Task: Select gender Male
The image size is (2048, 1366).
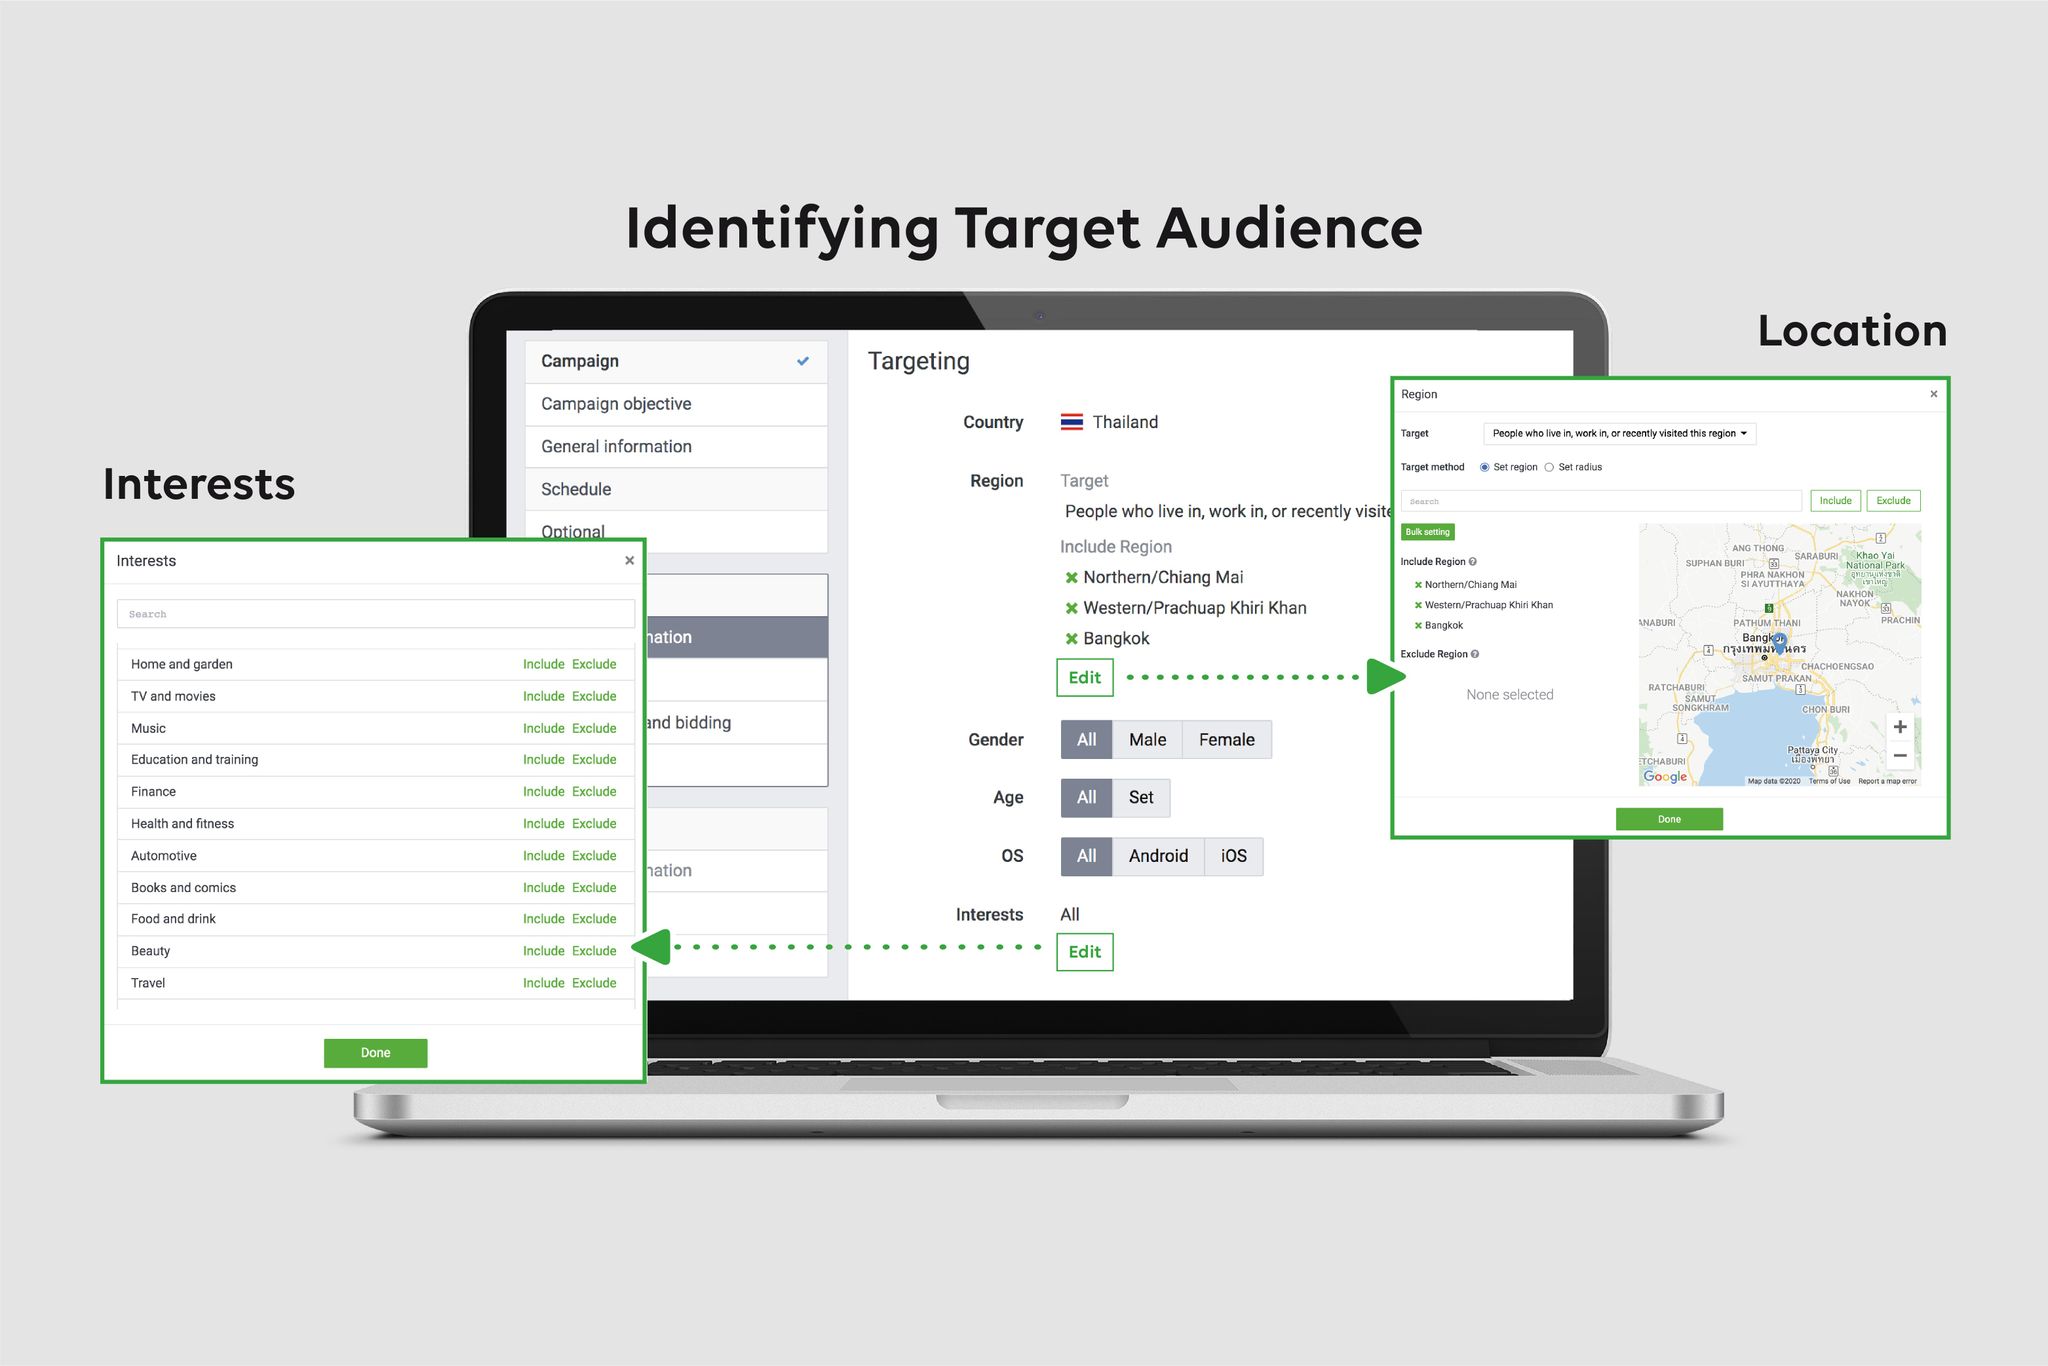Action: pos(1147,740)
